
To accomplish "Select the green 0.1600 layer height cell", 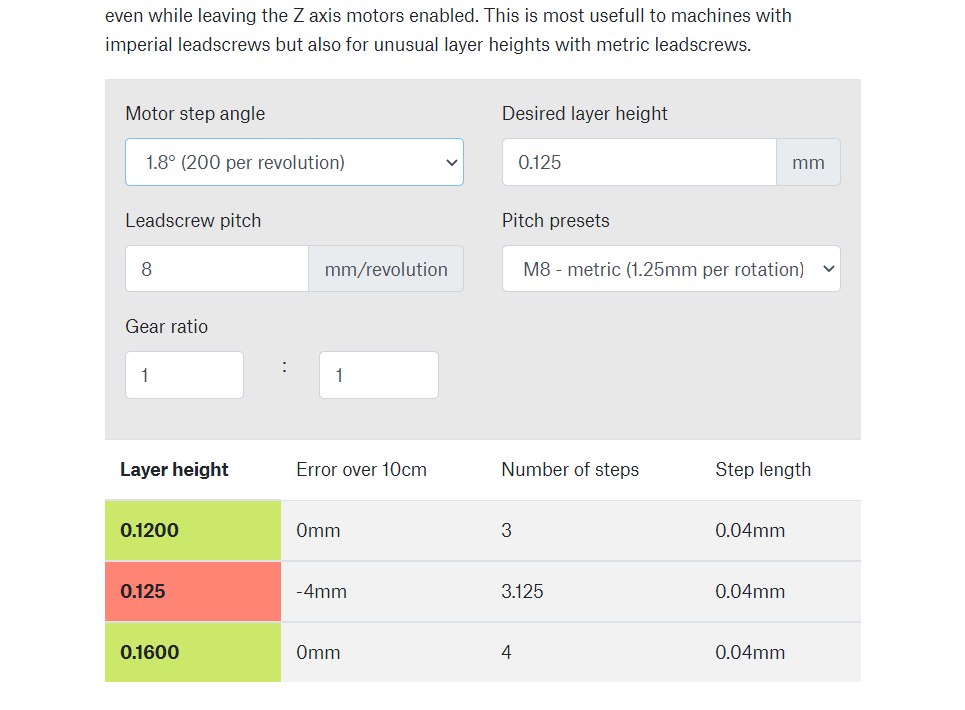I will [x=193, y=652].
